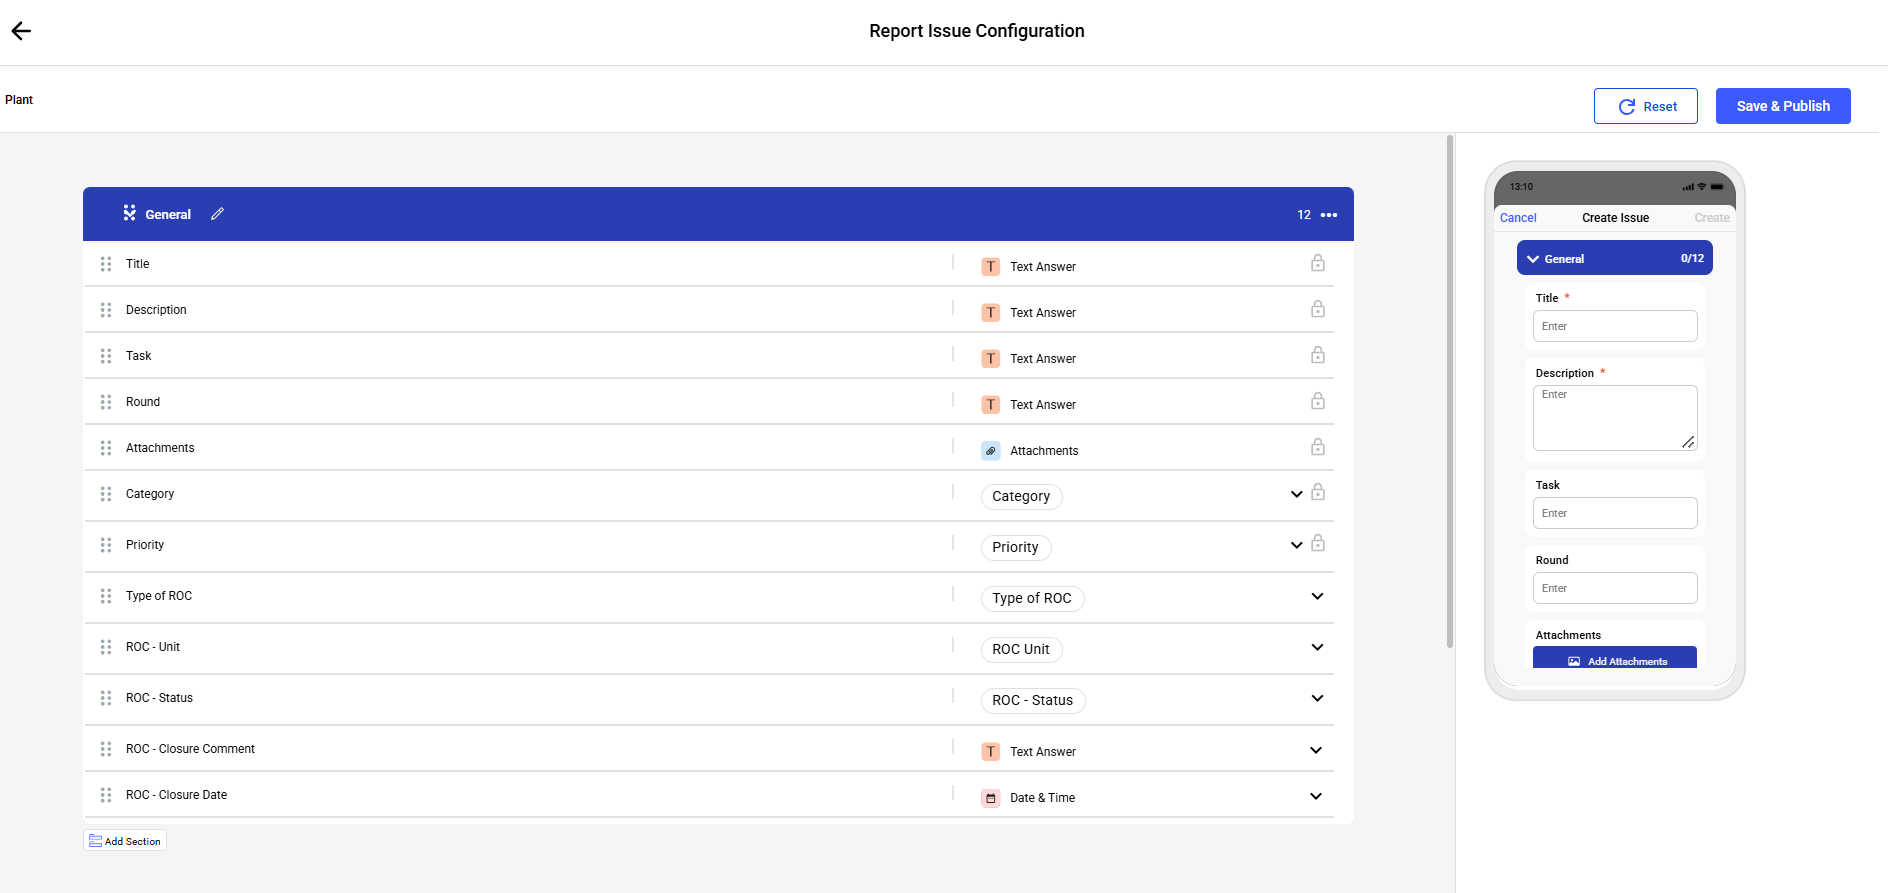
Task: Expand the Priority row chevron
Action: pos(1297,545)
